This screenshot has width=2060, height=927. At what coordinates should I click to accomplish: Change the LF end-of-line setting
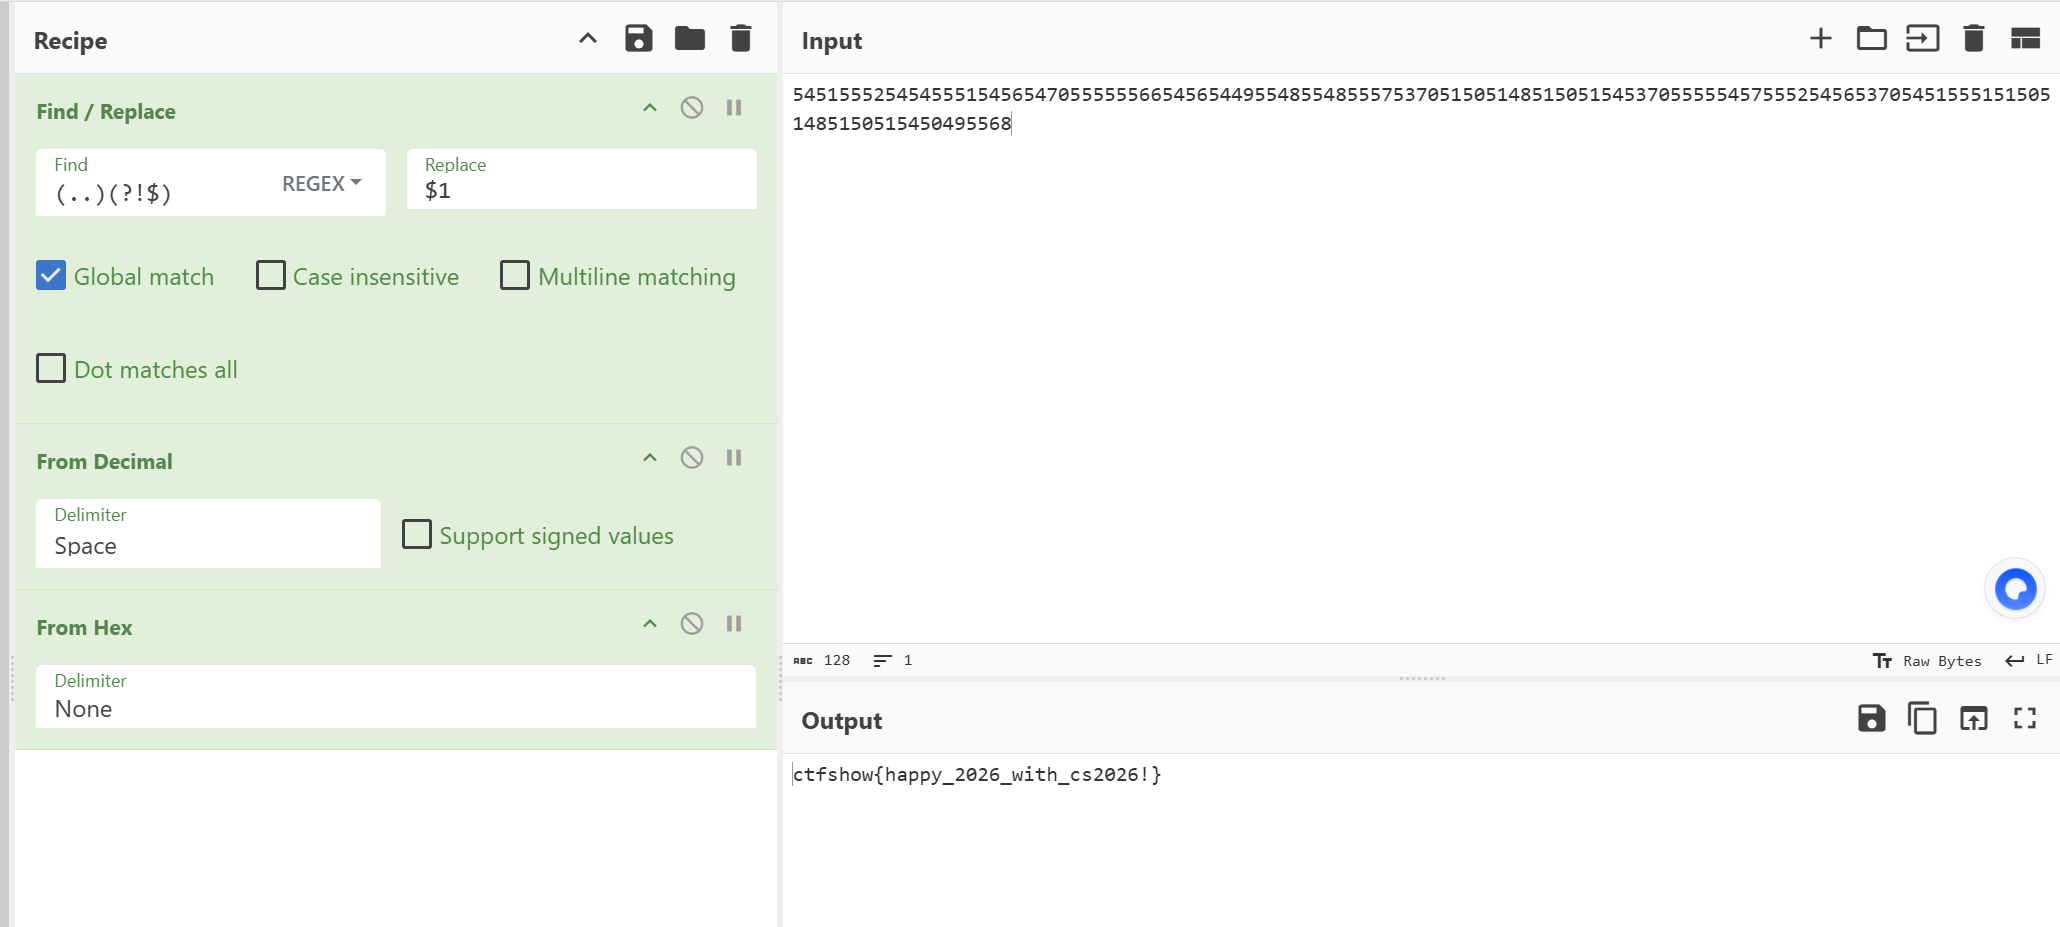[2029, 661]
